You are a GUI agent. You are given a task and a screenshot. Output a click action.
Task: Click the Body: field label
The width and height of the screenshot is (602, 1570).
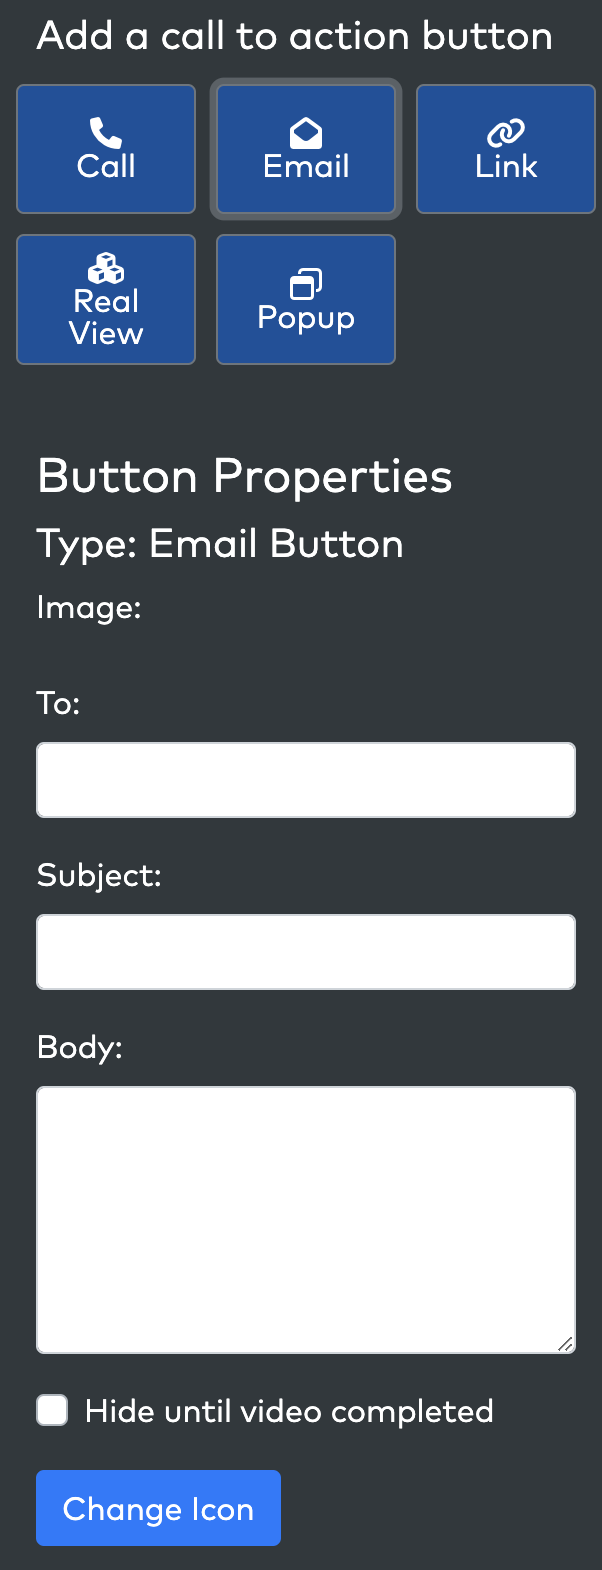(x=80, y=1048)
